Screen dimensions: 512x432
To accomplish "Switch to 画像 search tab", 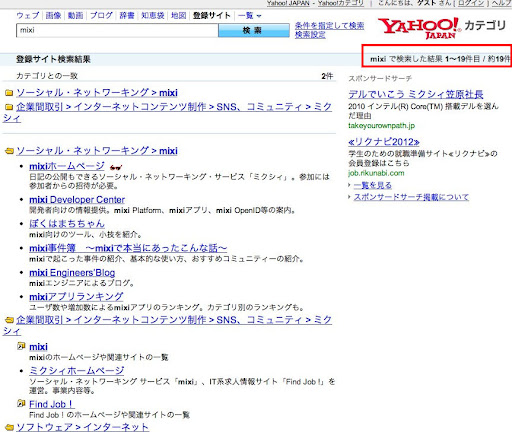I will pyautogui.click(x=53, y=16).
